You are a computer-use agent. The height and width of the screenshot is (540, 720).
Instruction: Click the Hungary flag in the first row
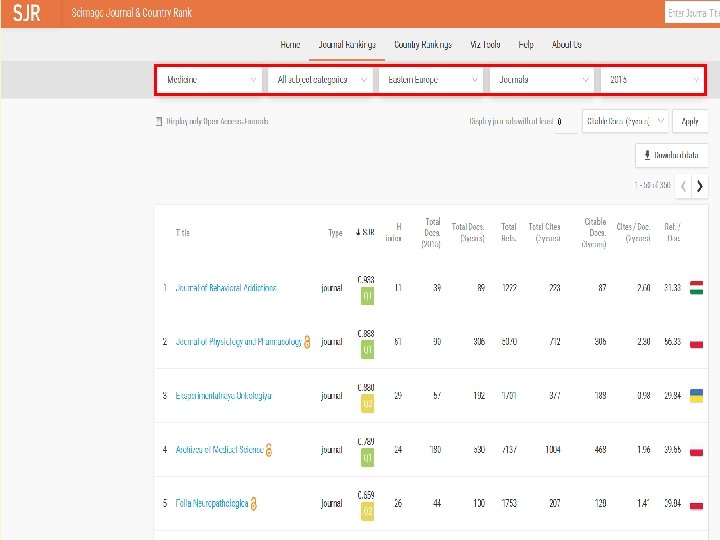tap(697, 288)
